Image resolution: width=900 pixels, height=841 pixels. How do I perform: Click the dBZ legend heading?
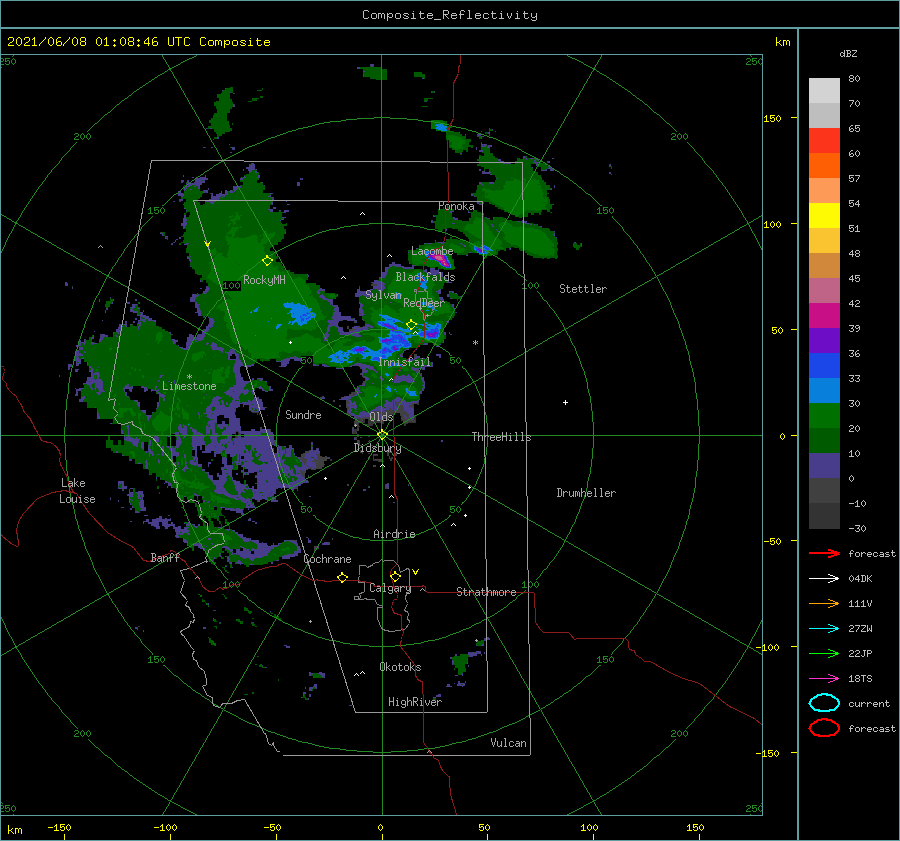pyautogui.click(x=848, y=54)
